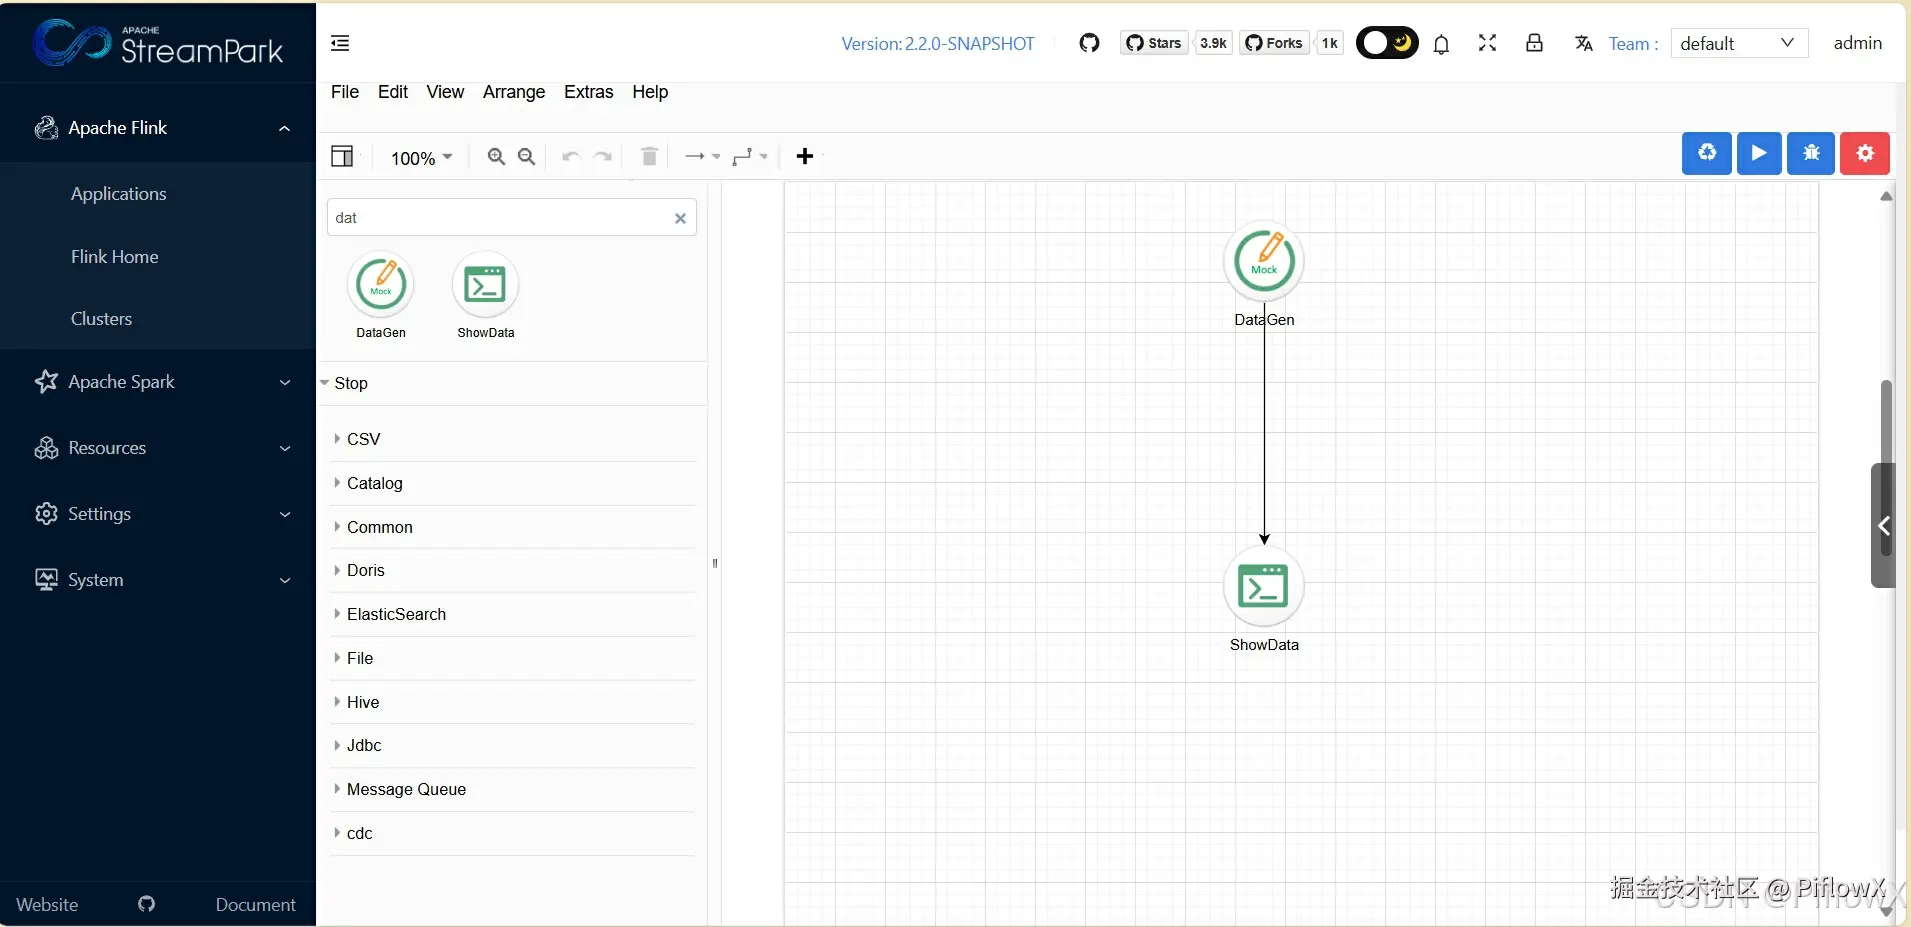Viewport: 1911px width, 927px height.
Task: Open the admin user menu
Action: pyautogui.click(x=1857, y=43)
